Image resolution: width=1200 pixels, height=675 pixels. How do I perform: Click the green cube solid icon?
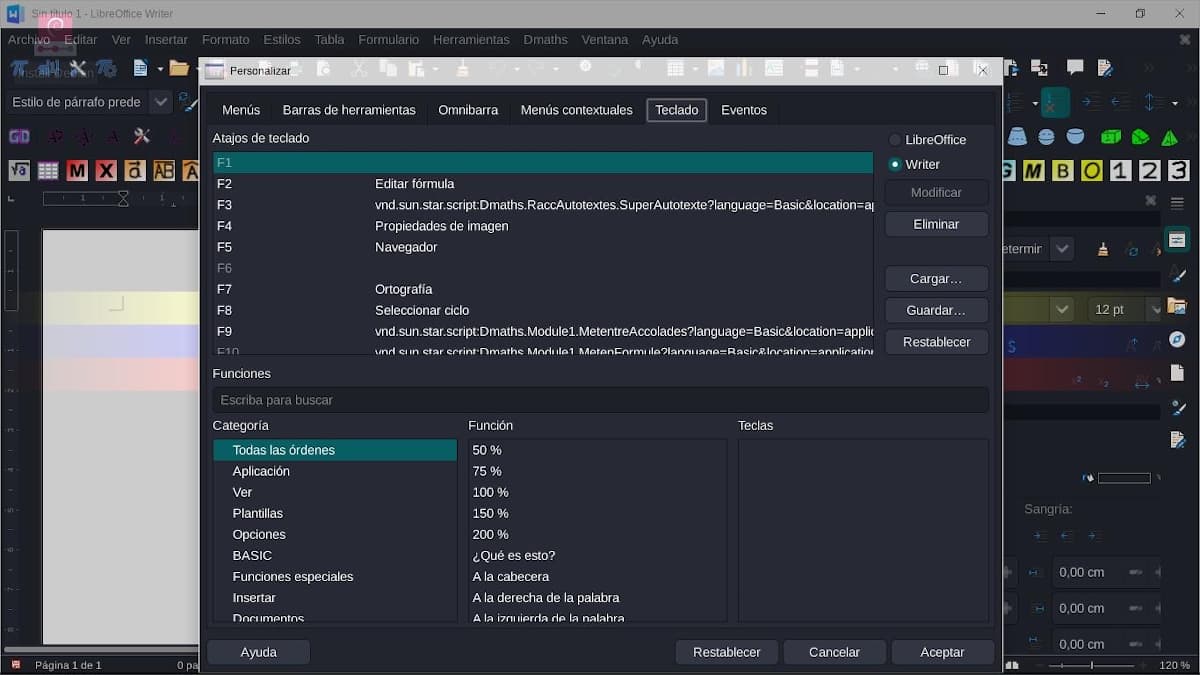pyautogui.click(x=1110, y=136)
